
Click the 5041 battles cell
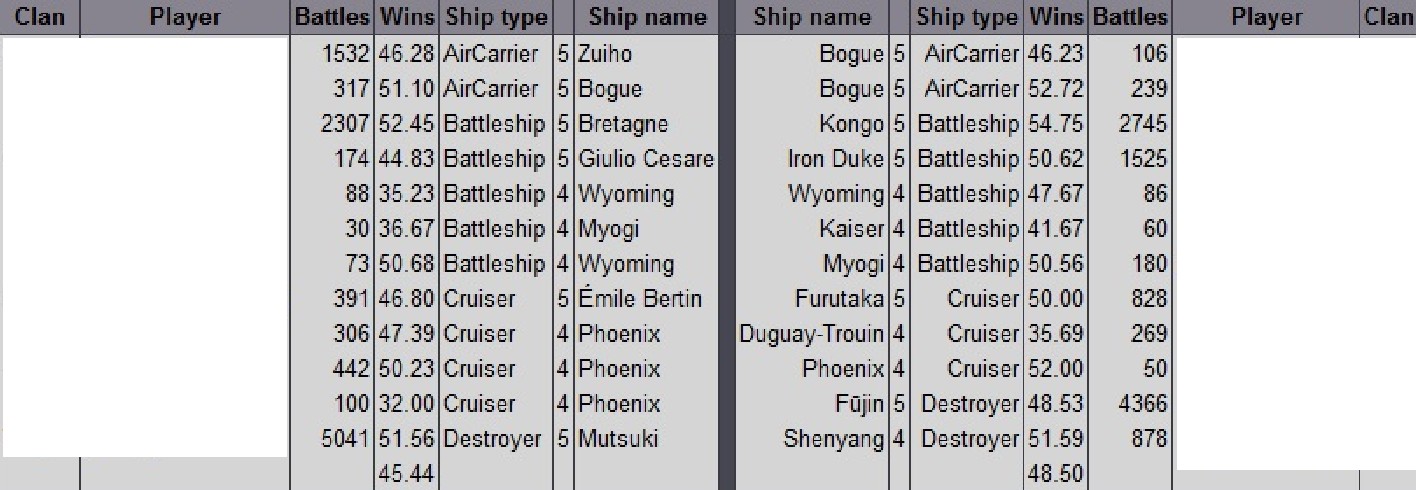(346, 439)
